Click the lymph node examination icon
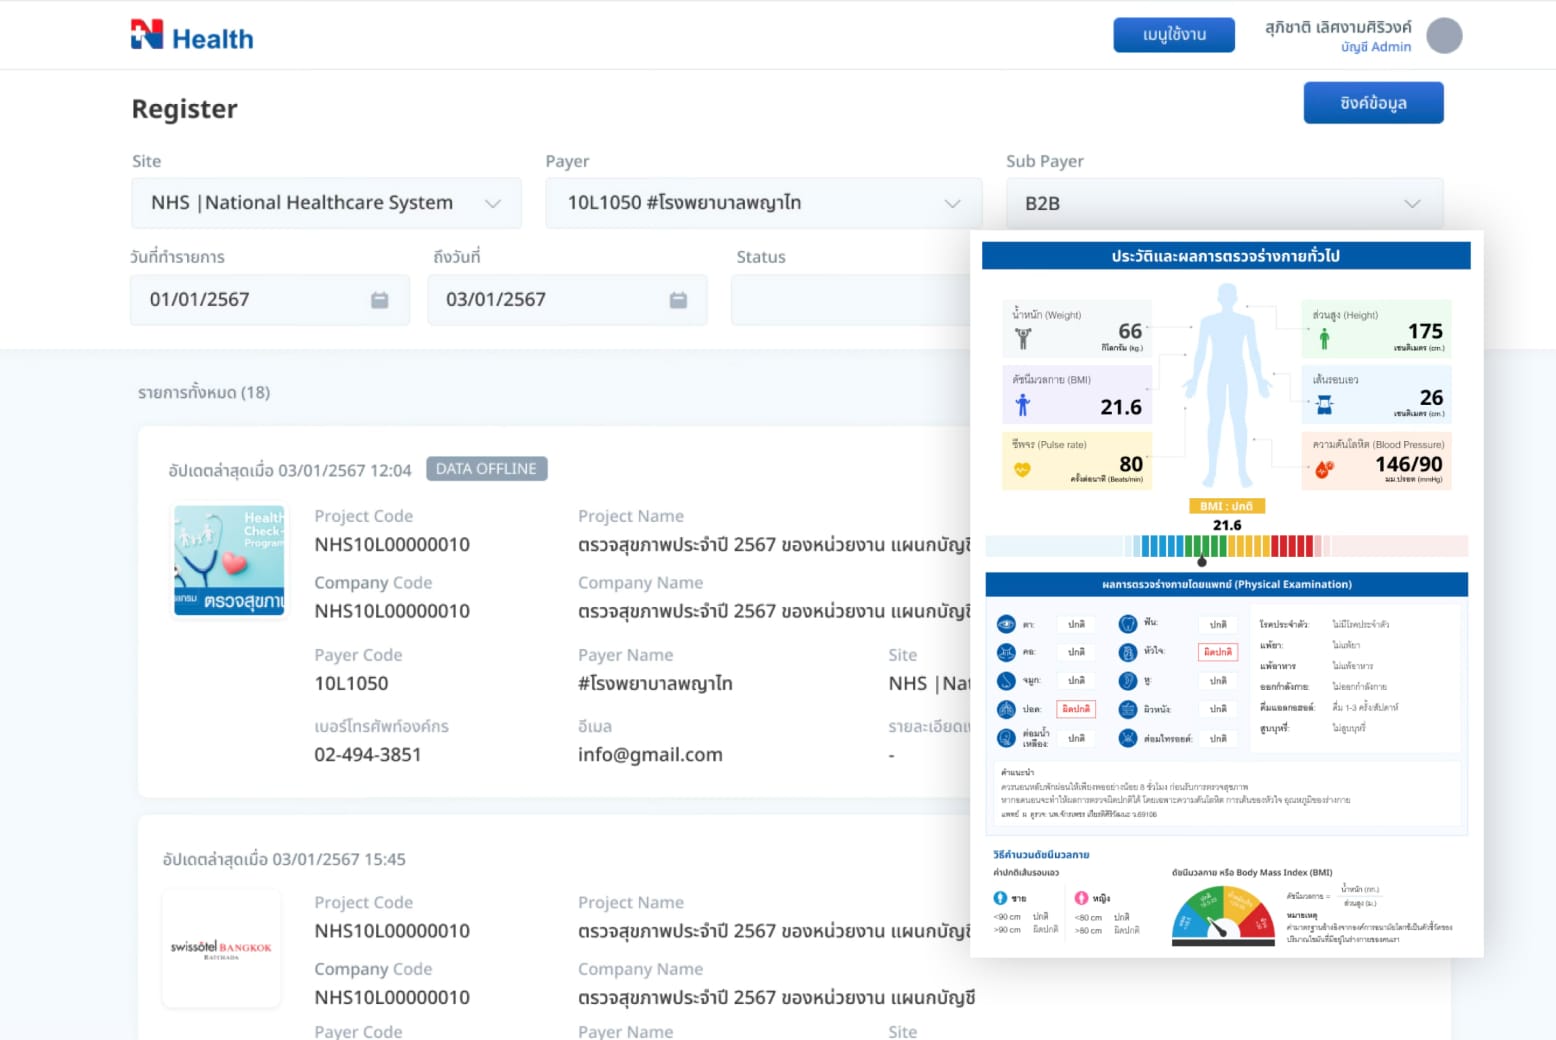 [1006, 738]
